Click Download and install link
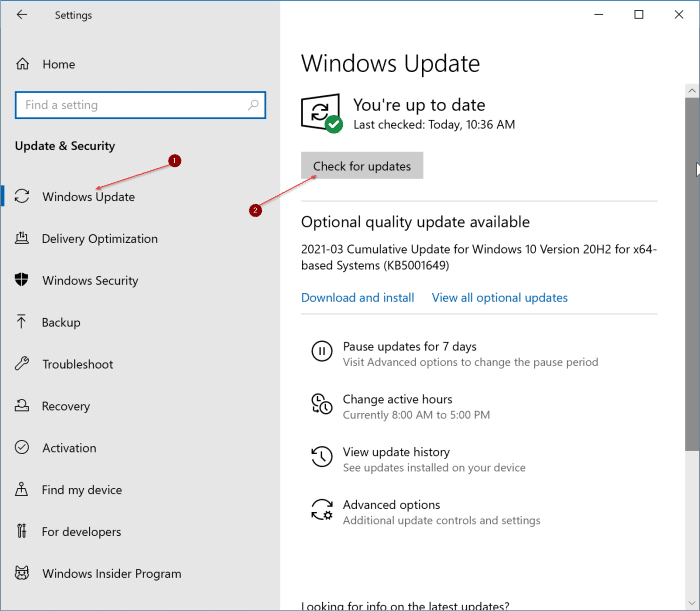The width and height of the screenshot is (700, 611). (x=358, y=298)
